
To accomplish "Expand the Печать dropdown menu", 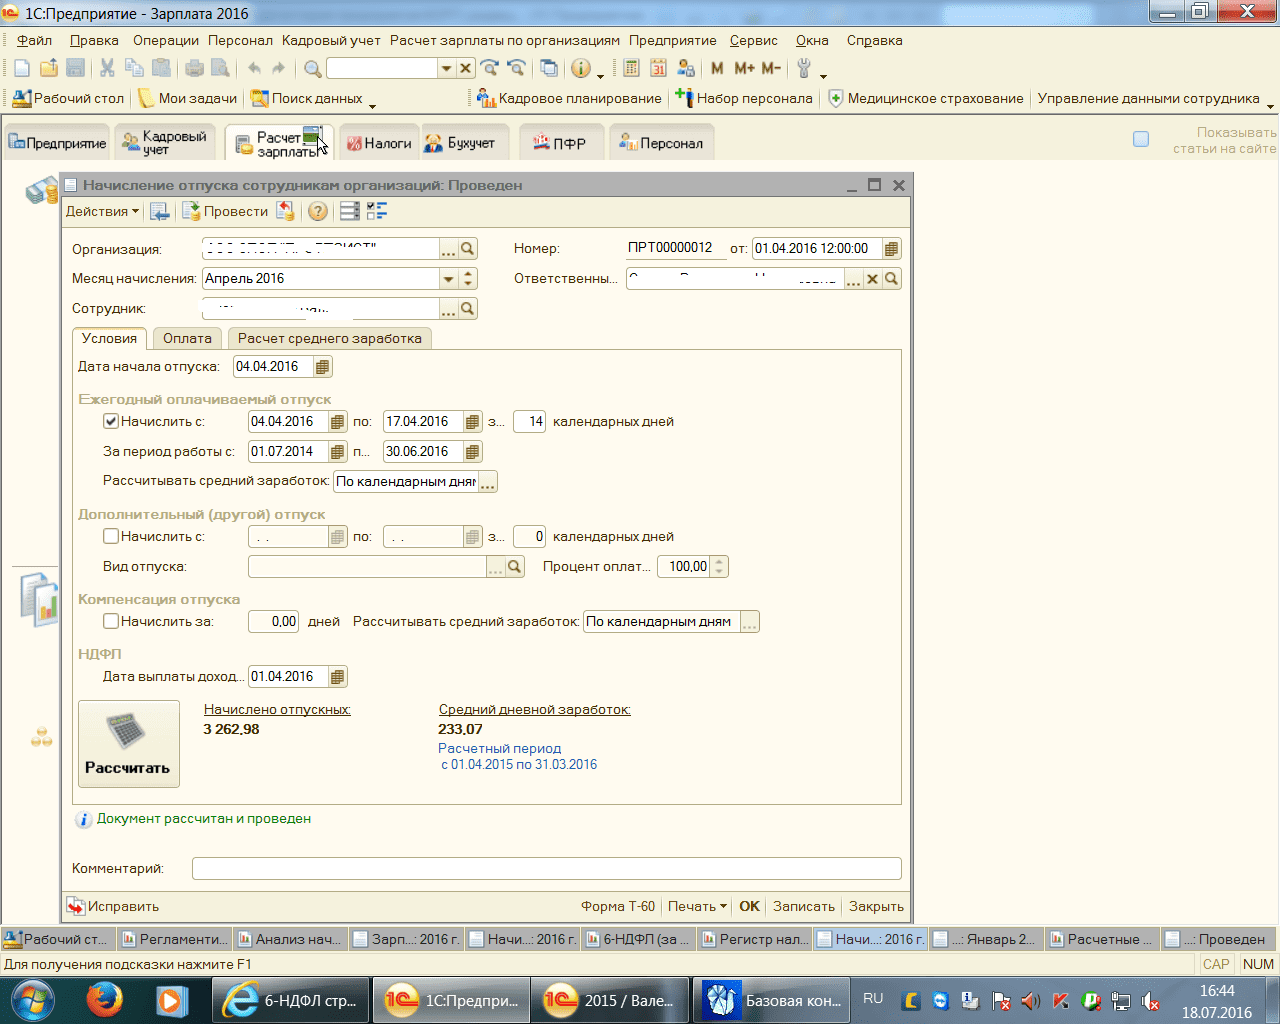I will click(x=697, y=906).
